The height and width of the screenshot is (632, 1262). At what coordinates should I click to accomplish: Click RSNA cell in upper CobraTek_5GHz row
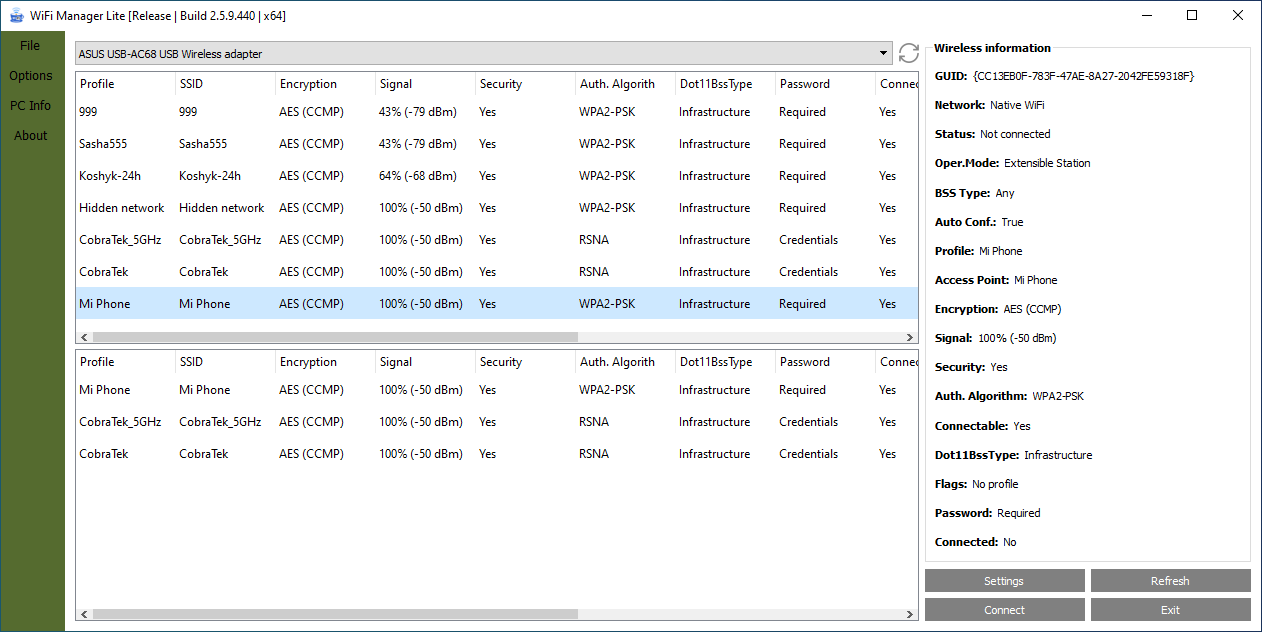click(594, 240)
